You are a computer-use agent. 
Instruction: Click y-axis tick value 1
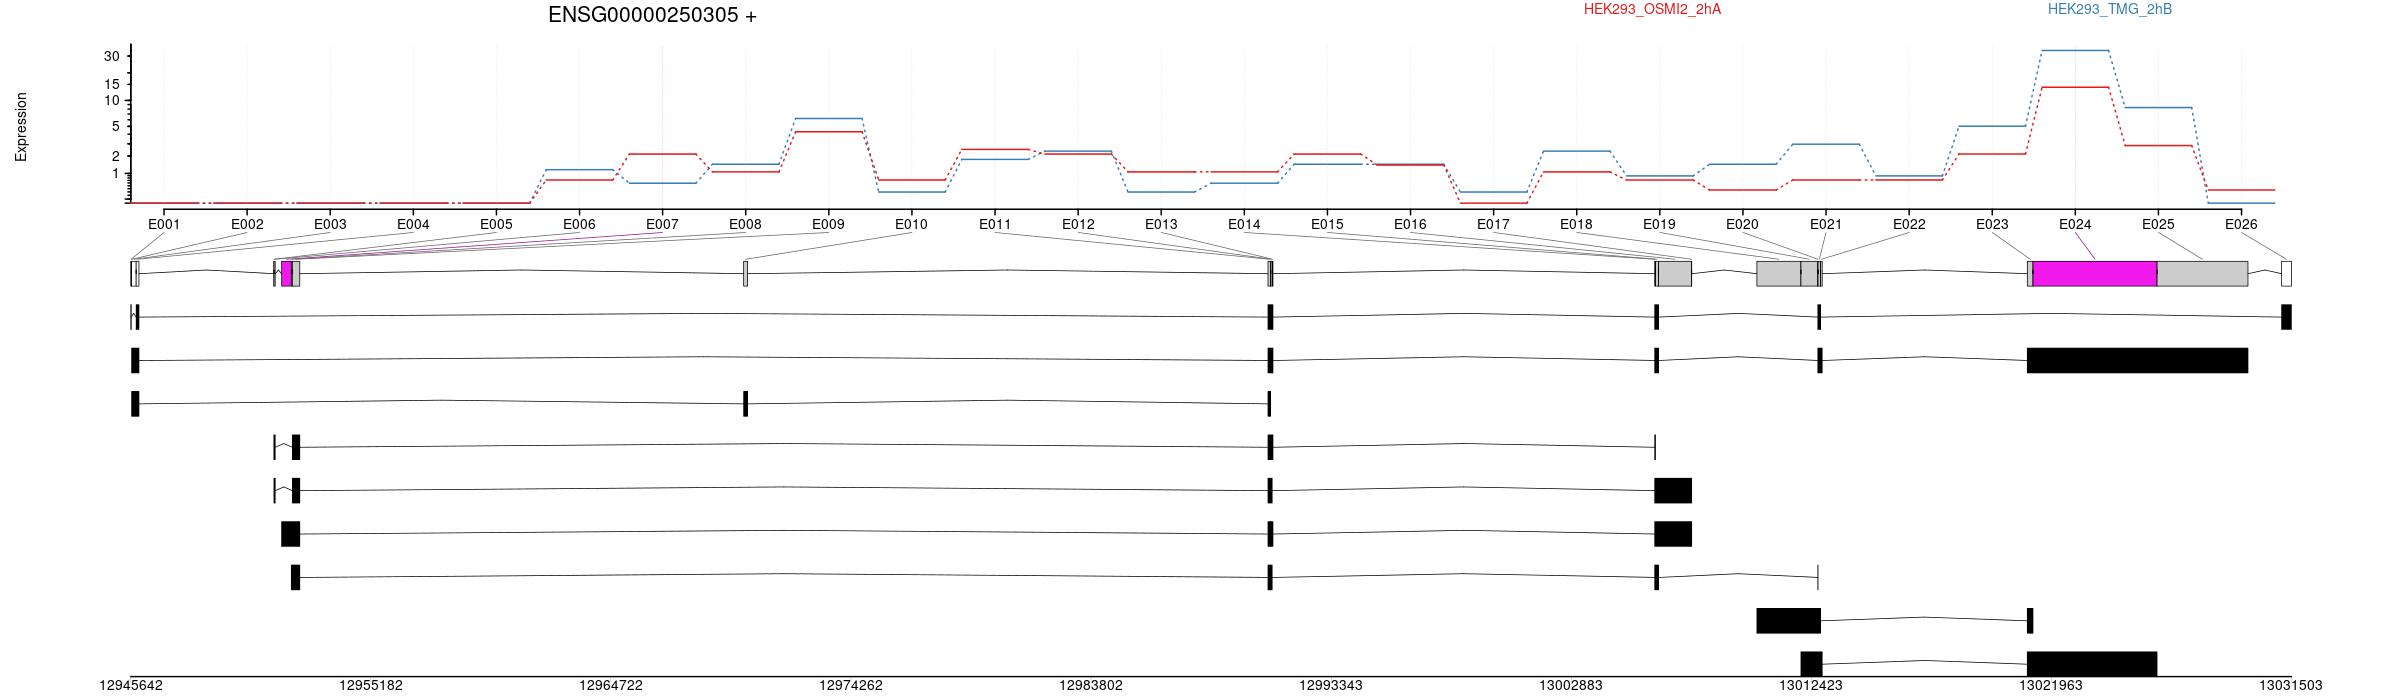[115, 174]
